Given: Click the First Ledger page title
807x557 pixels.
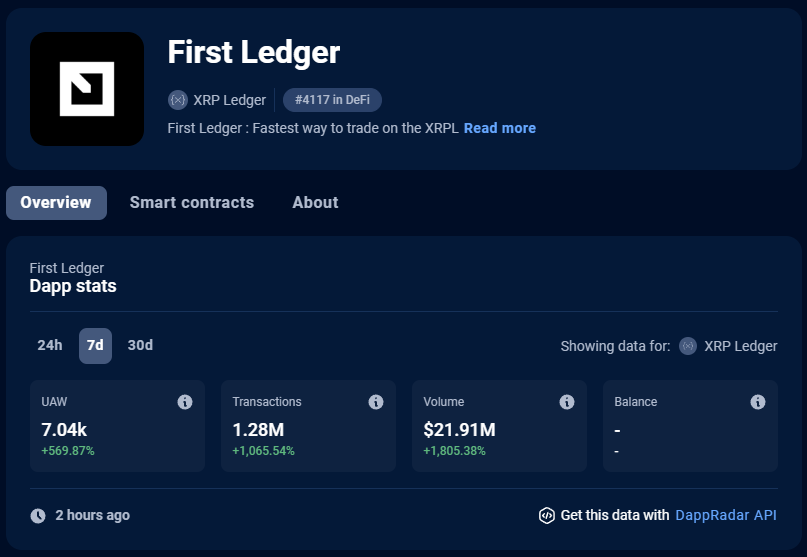Looking at the screenshot, I should click(x=254, y=53).
